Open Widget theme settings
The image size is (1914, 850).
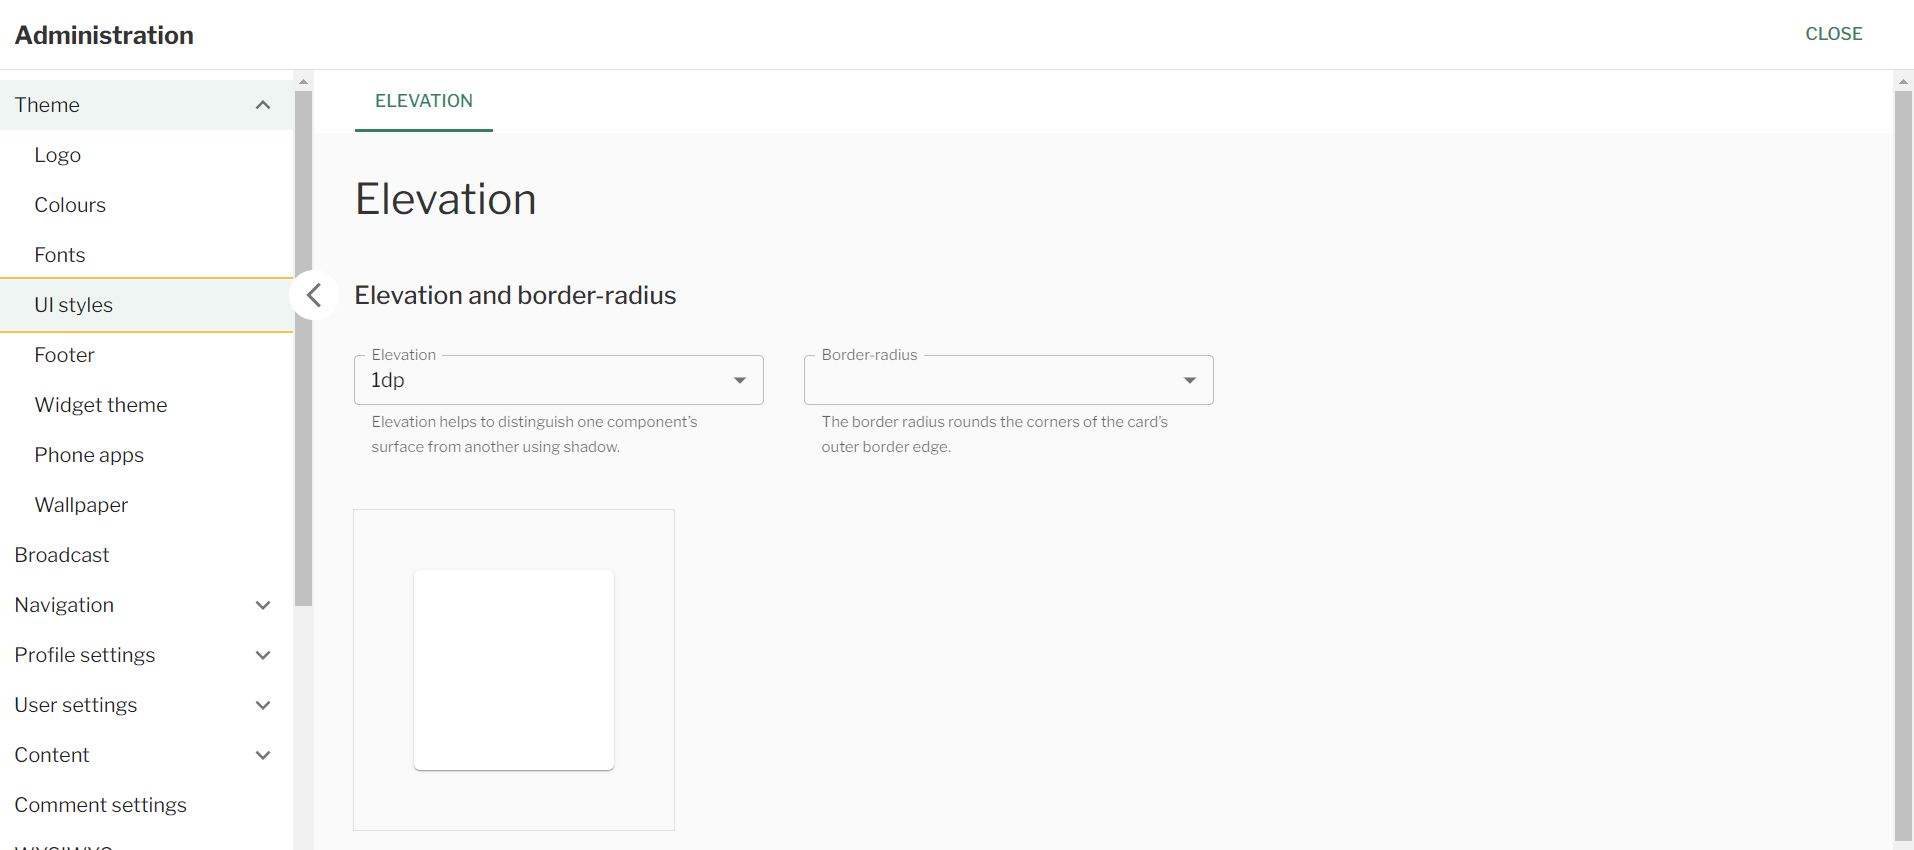[x=101, y=405]
